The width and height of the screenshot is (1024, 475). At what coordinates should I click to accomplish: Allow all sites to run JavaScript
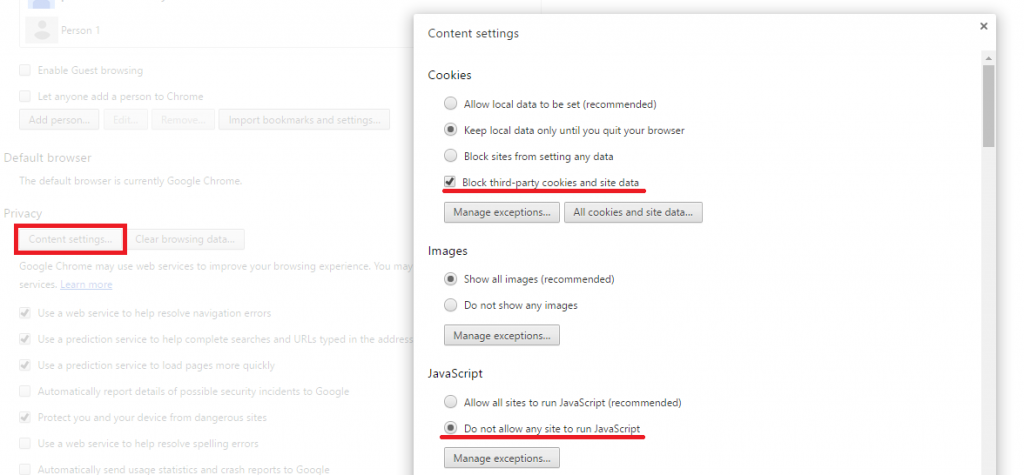(451, 402)
